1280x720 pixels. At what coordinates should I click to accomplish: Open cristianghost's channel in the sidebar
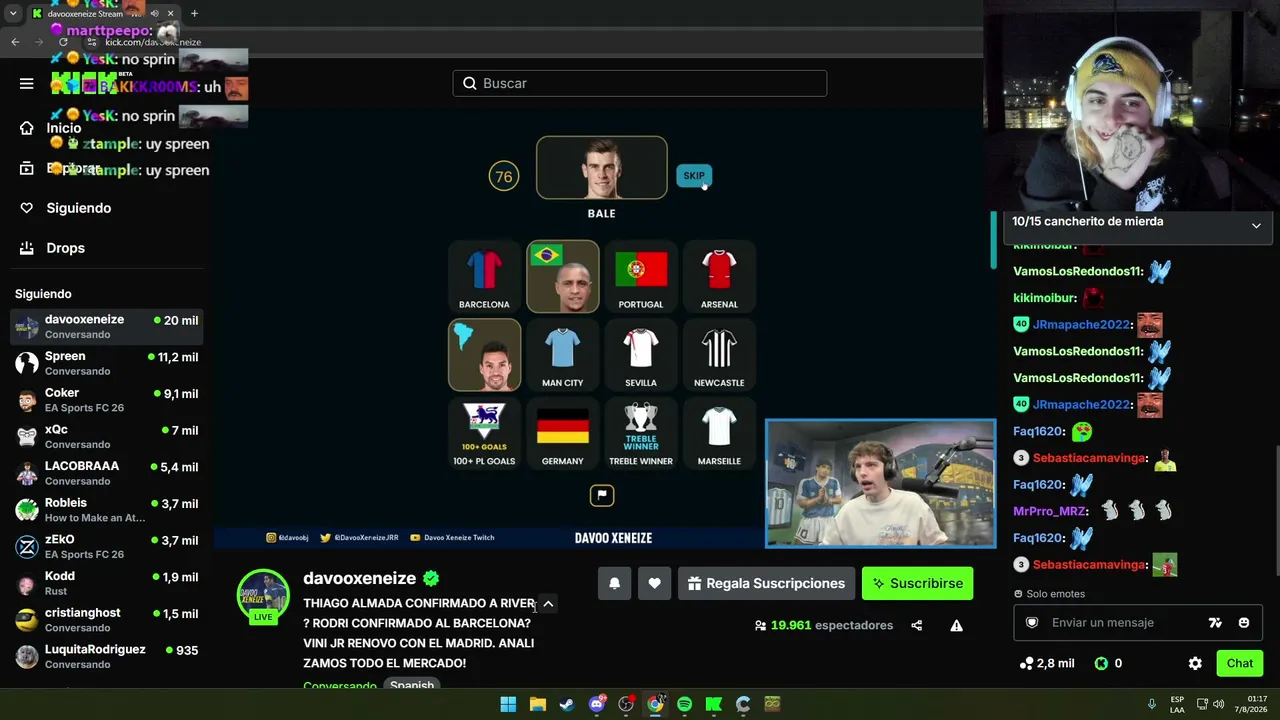tap(106, 620)
